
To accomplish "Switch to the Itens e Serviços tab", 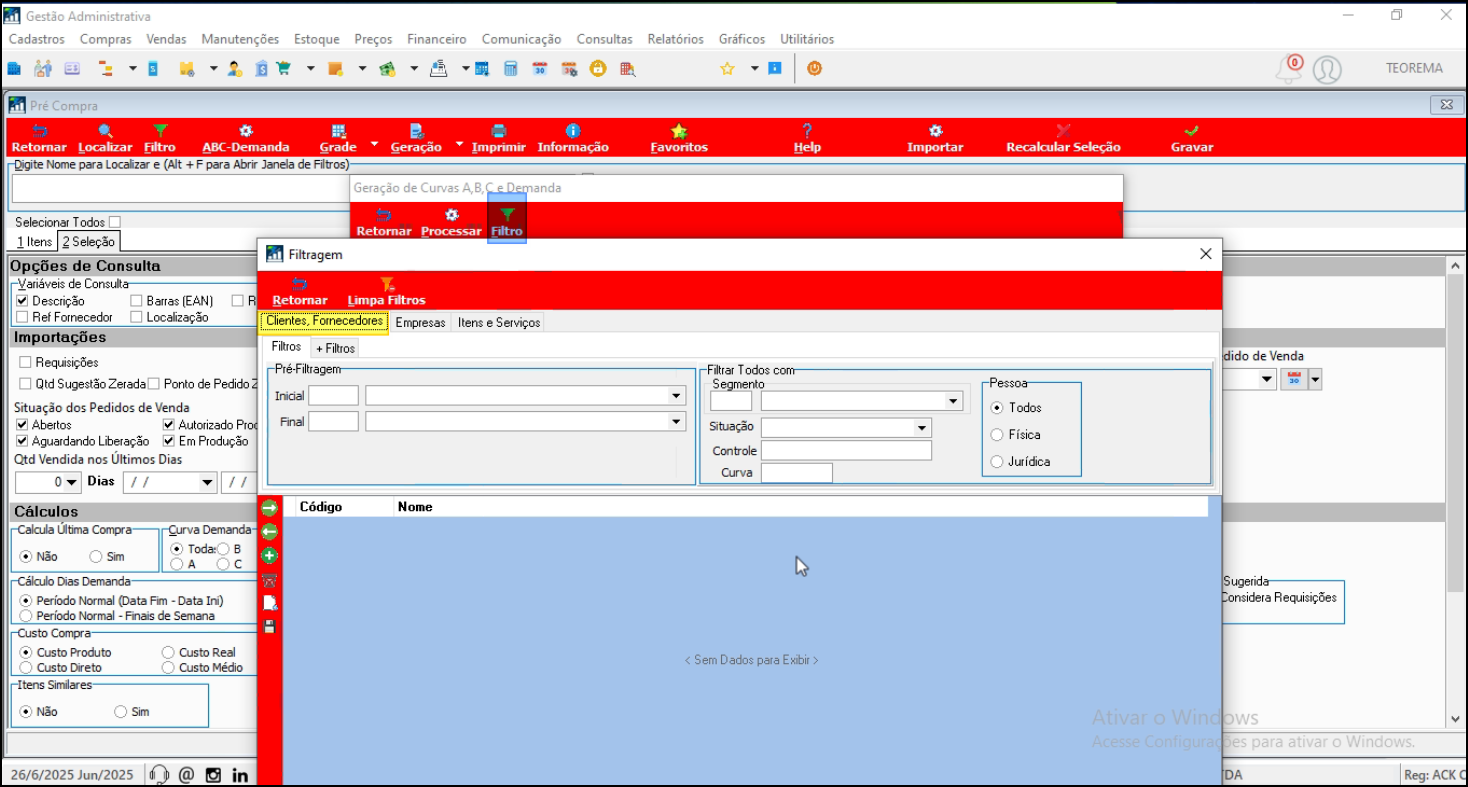I will point(499,322).
